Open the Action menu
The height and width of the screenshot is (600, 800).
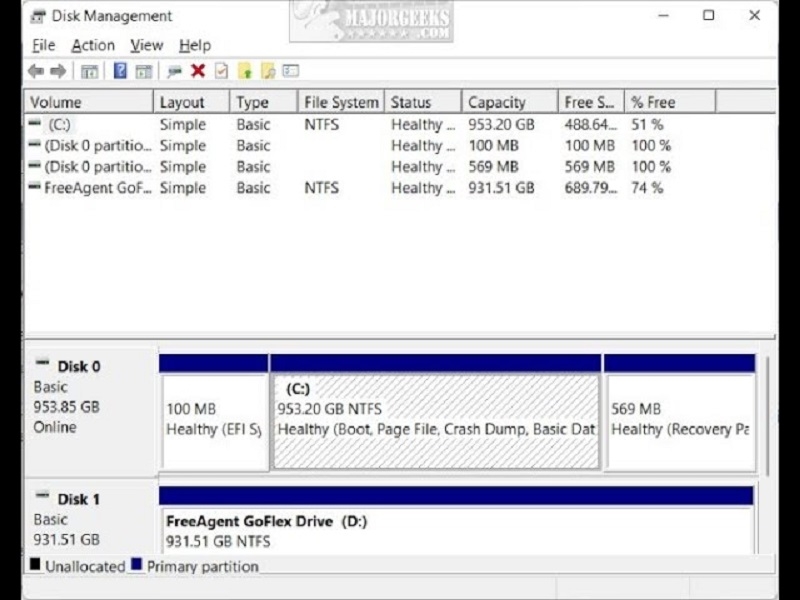[92, 45]
